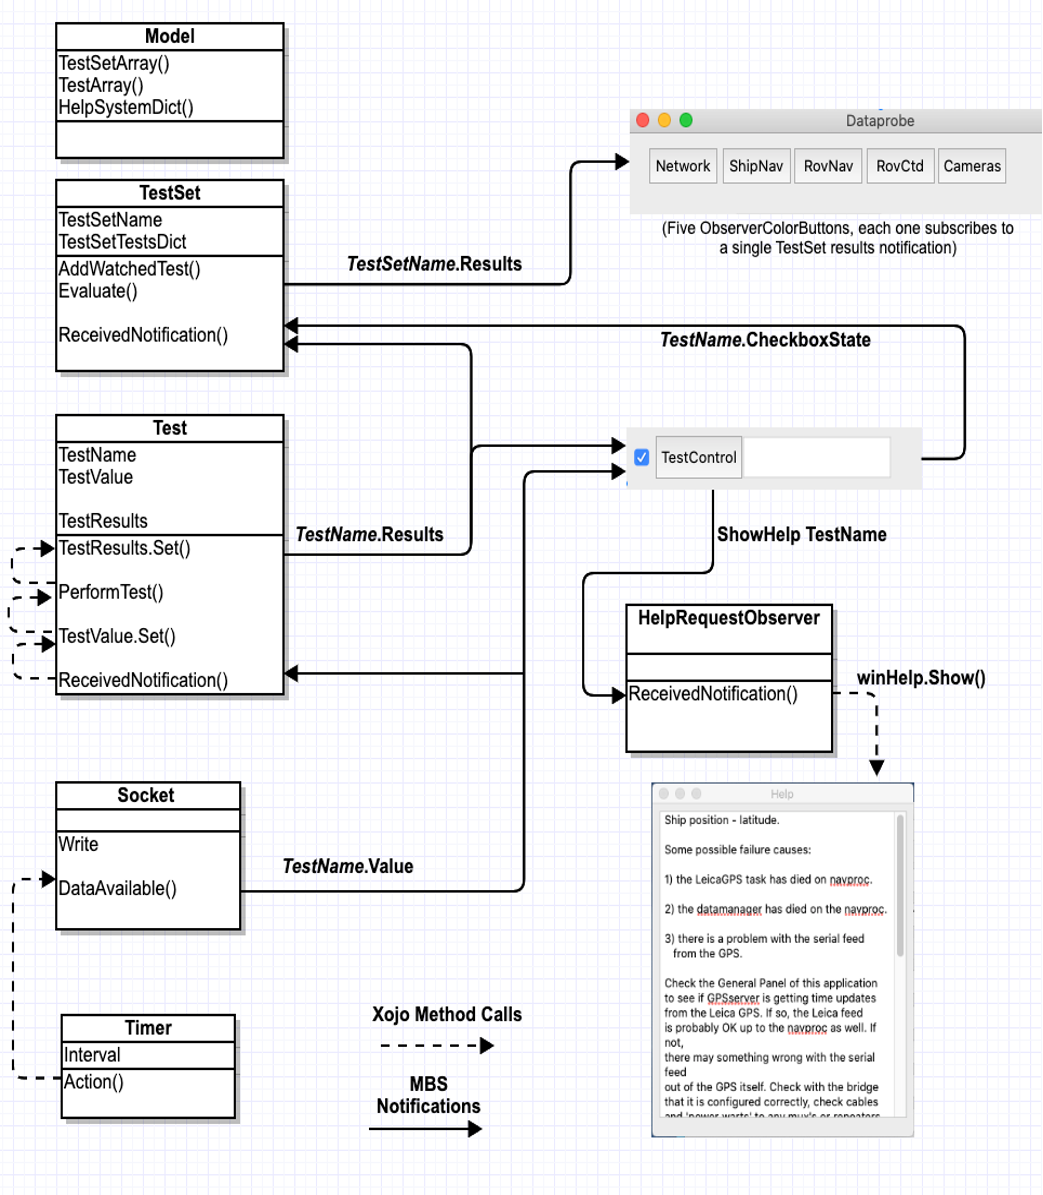Select the Model class box header

point(170,36)
